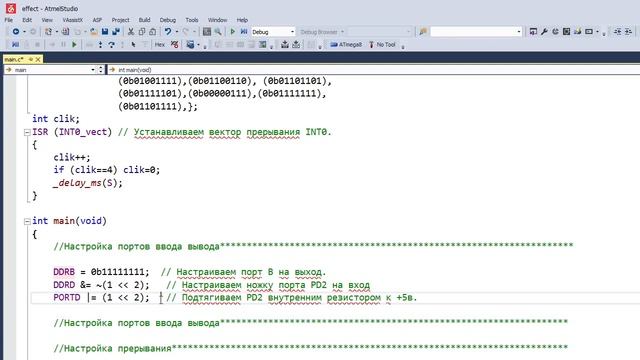Click the Increase Indent icon
The height and width of the screenshot is (360, 640).
(628, 31)
